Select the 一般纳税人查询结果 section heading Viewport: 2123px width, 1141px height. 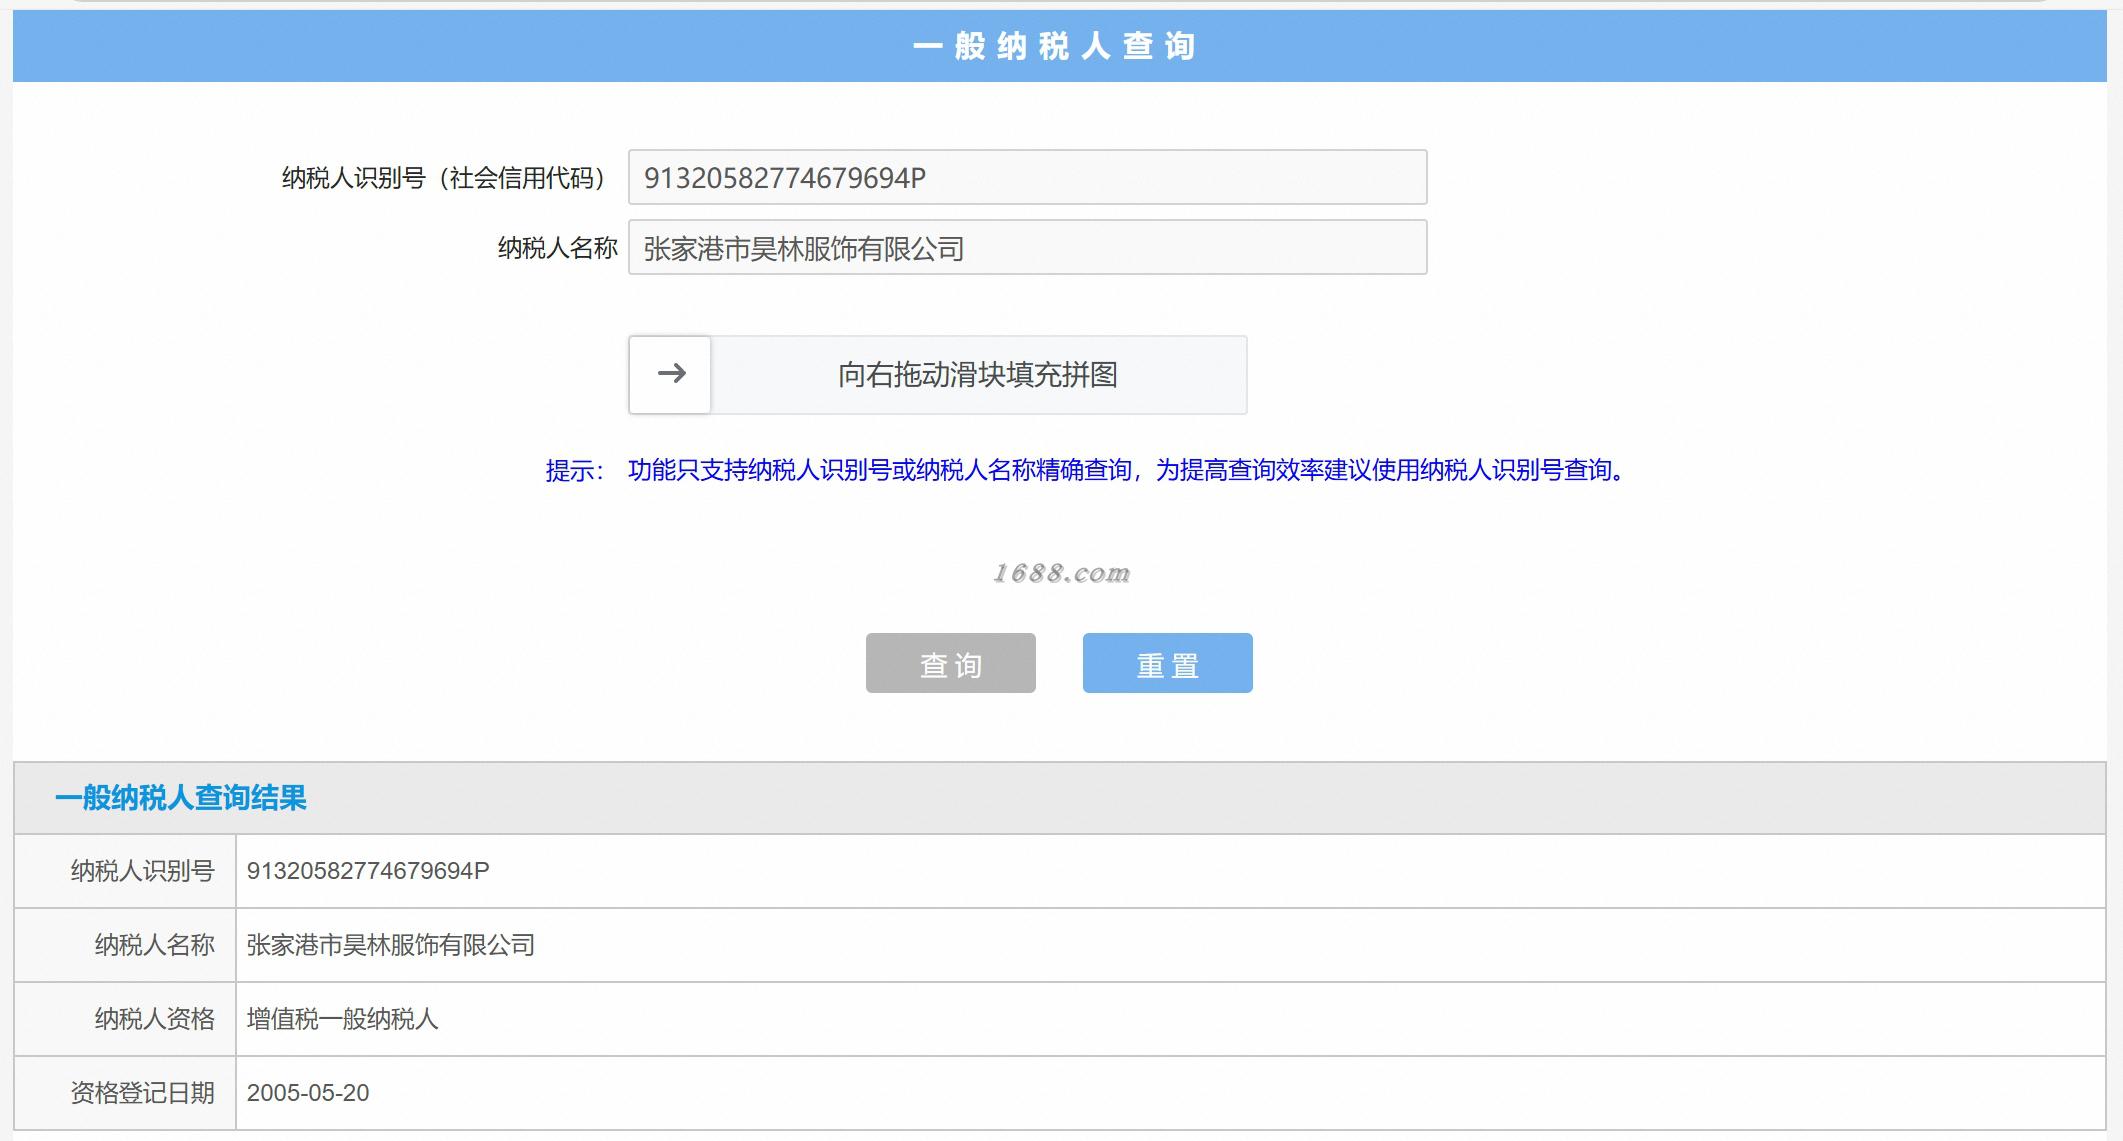pos(181,798)
